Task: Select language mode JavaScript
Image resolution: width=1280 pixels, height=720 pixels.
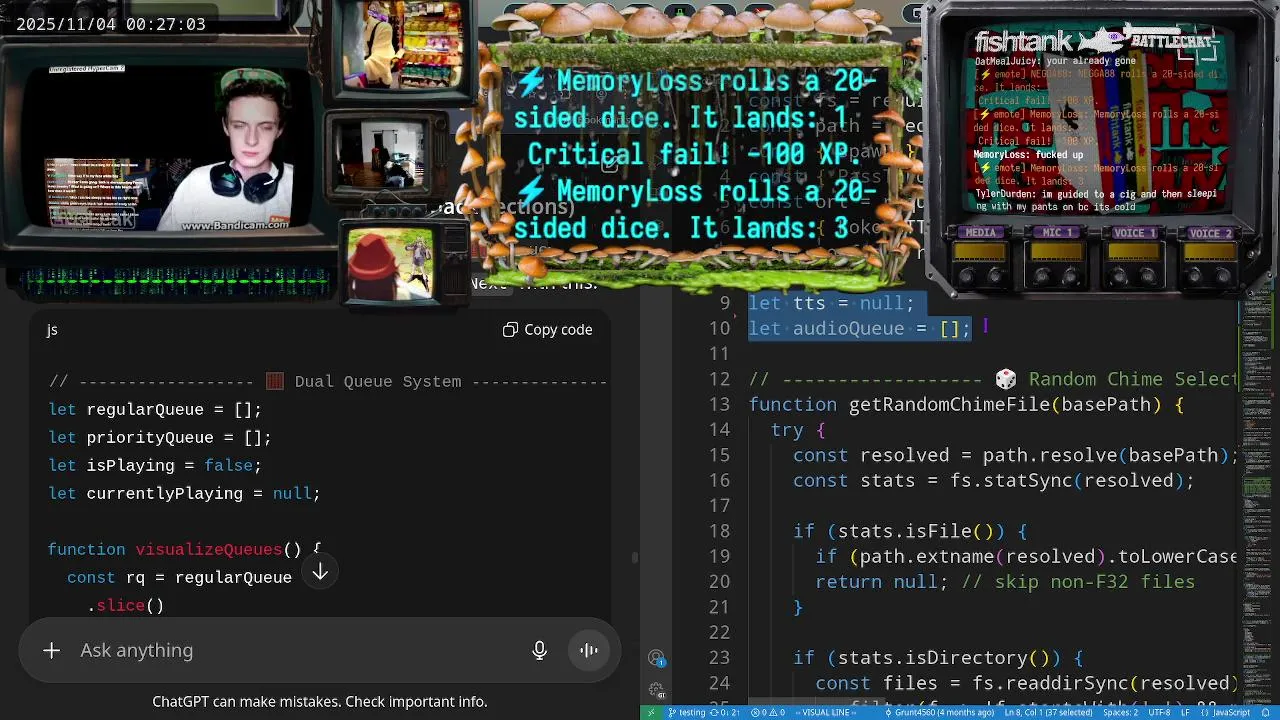Action: tap(1225, 713)
